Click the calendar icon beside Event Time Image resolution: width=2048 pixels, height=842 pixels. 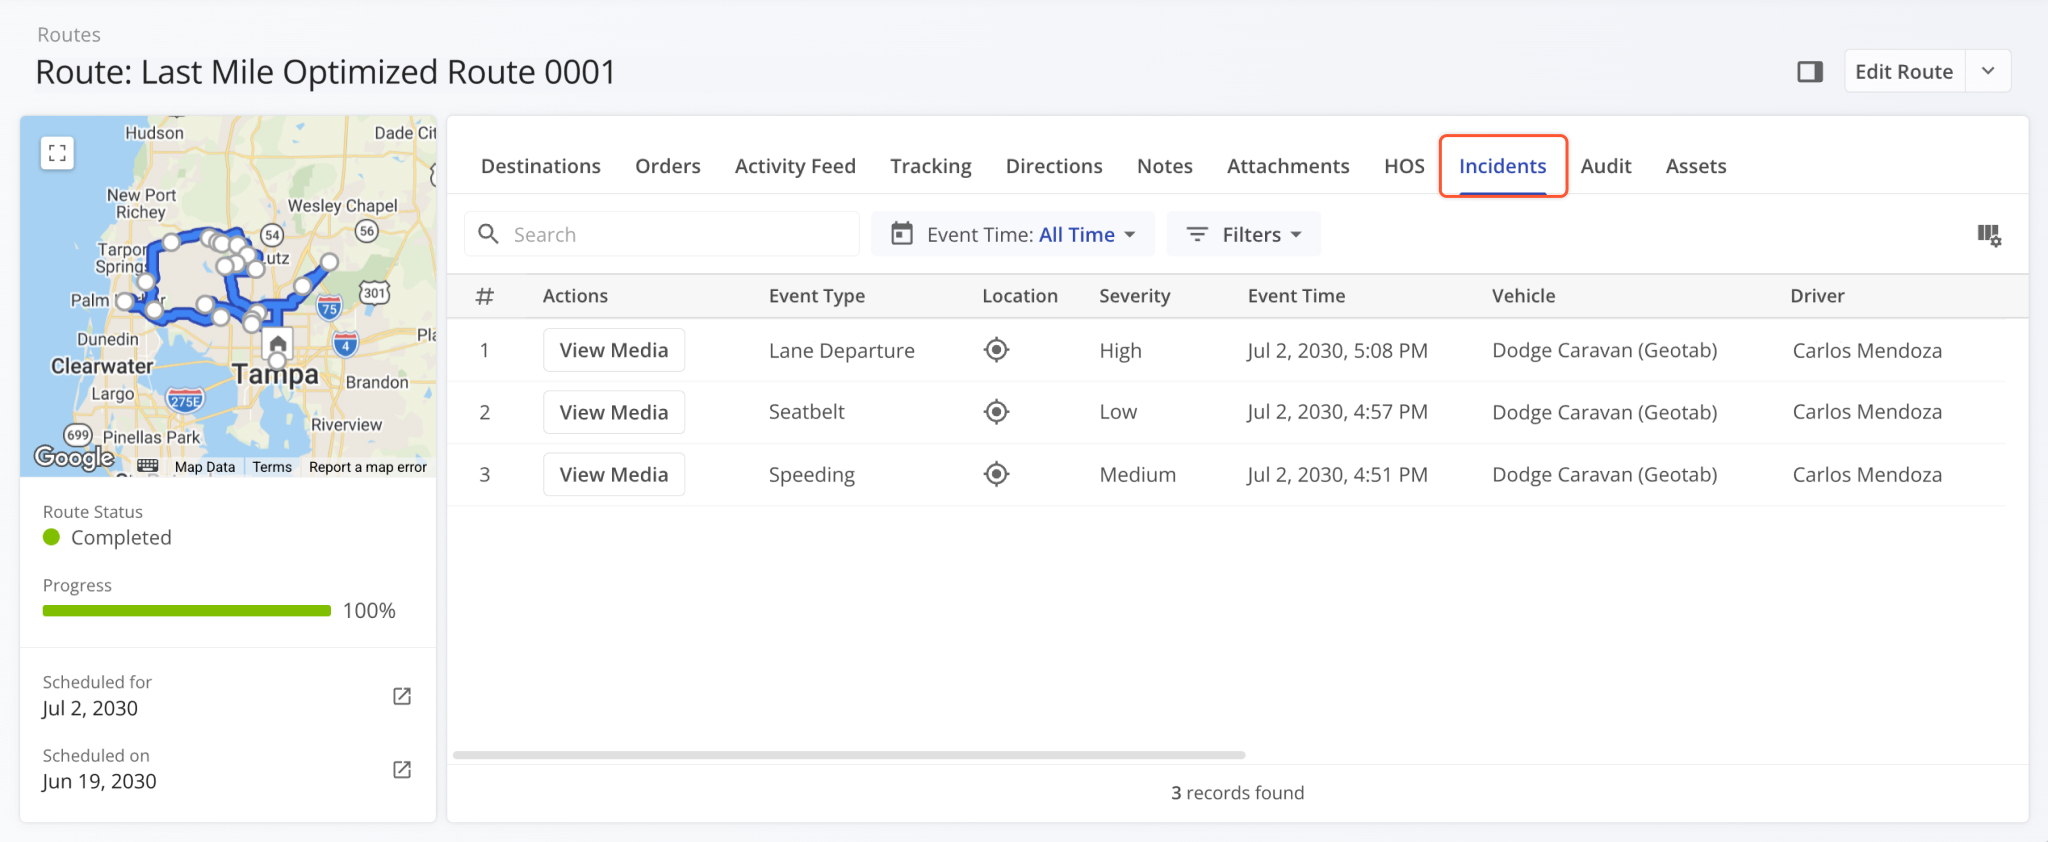tap(902, 234)
